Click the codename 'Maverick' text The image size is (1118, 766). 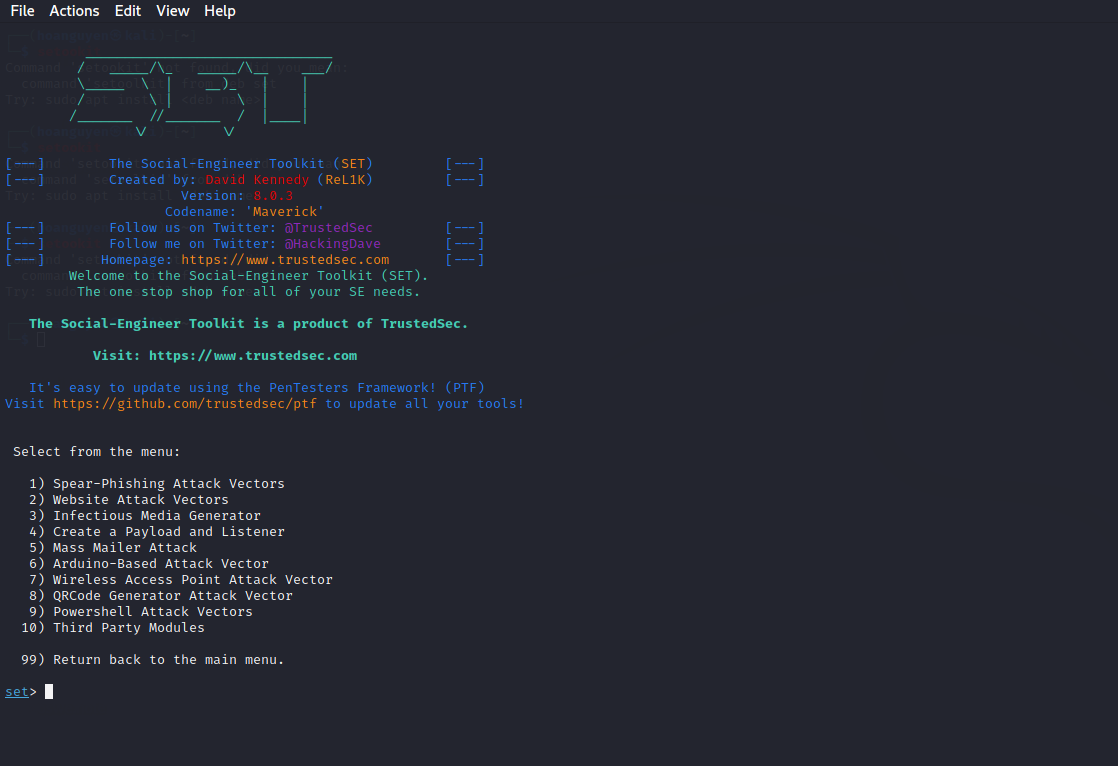click(285, 211)
